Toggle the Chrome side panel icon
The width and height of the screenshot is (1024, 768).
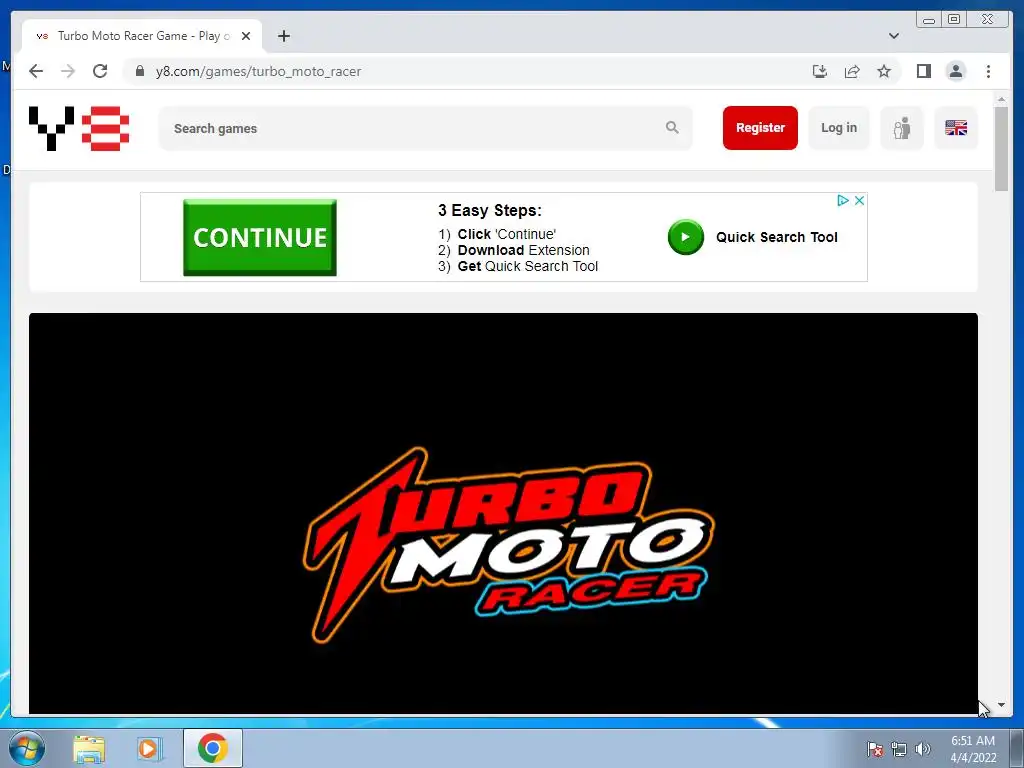pos(923,71)
